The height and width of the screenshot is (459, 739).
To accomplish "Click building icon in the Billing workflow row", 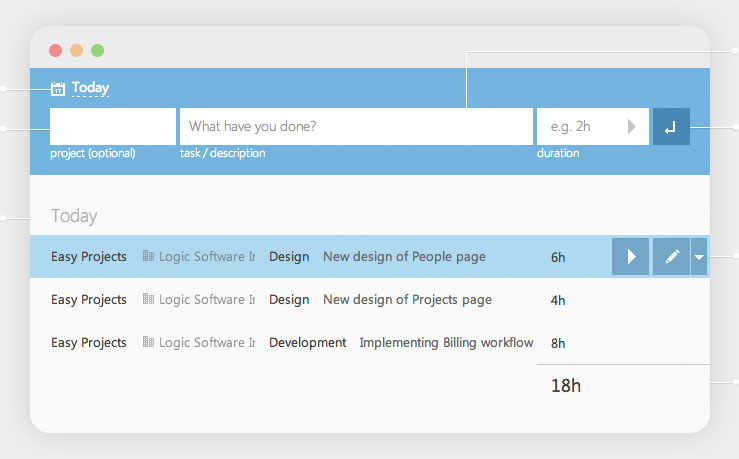I will (x=149, y=343).
